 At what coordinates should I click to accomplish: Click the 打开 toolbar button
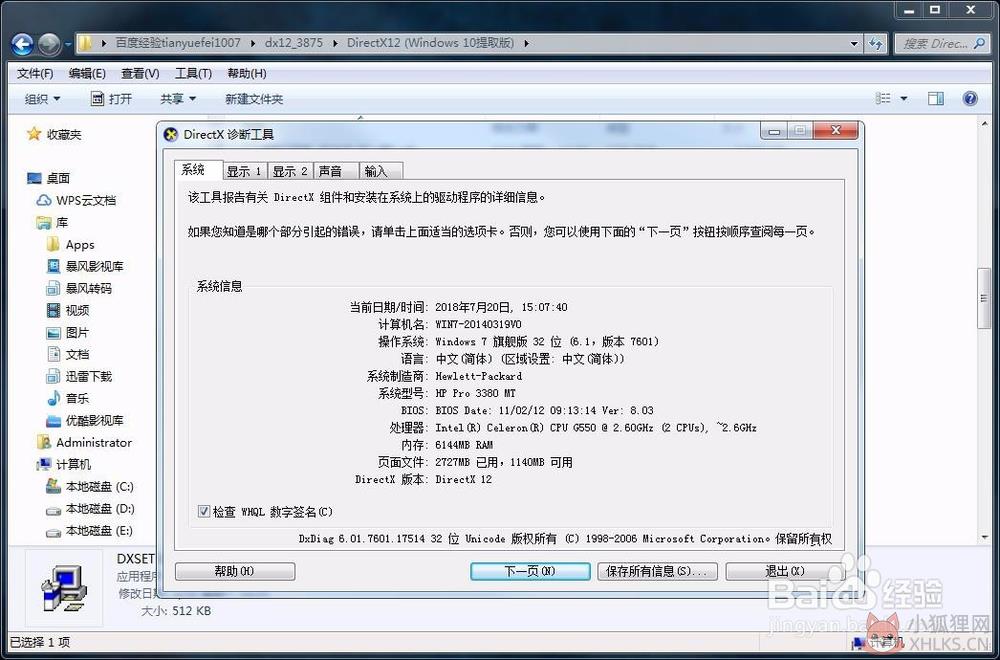click(x=112, y=99)
